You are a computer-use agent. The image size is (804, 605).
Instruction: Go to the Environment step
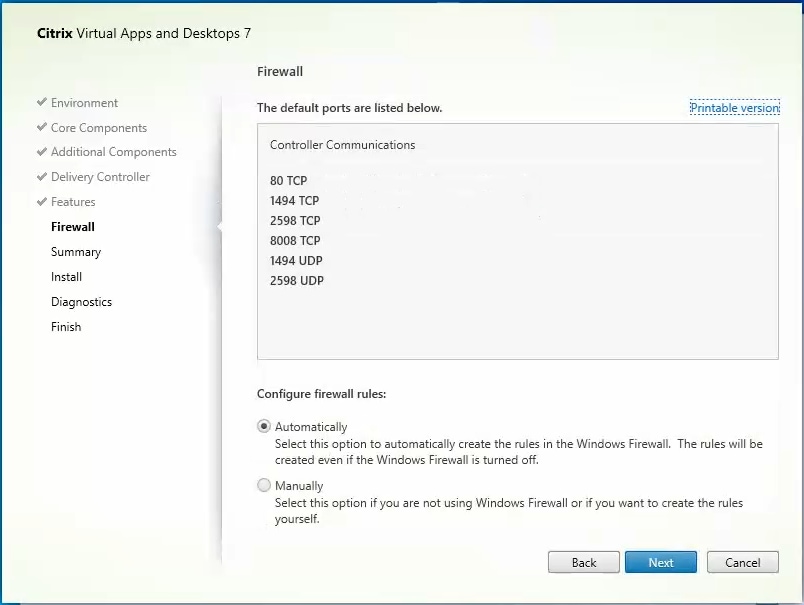(84, 103)
